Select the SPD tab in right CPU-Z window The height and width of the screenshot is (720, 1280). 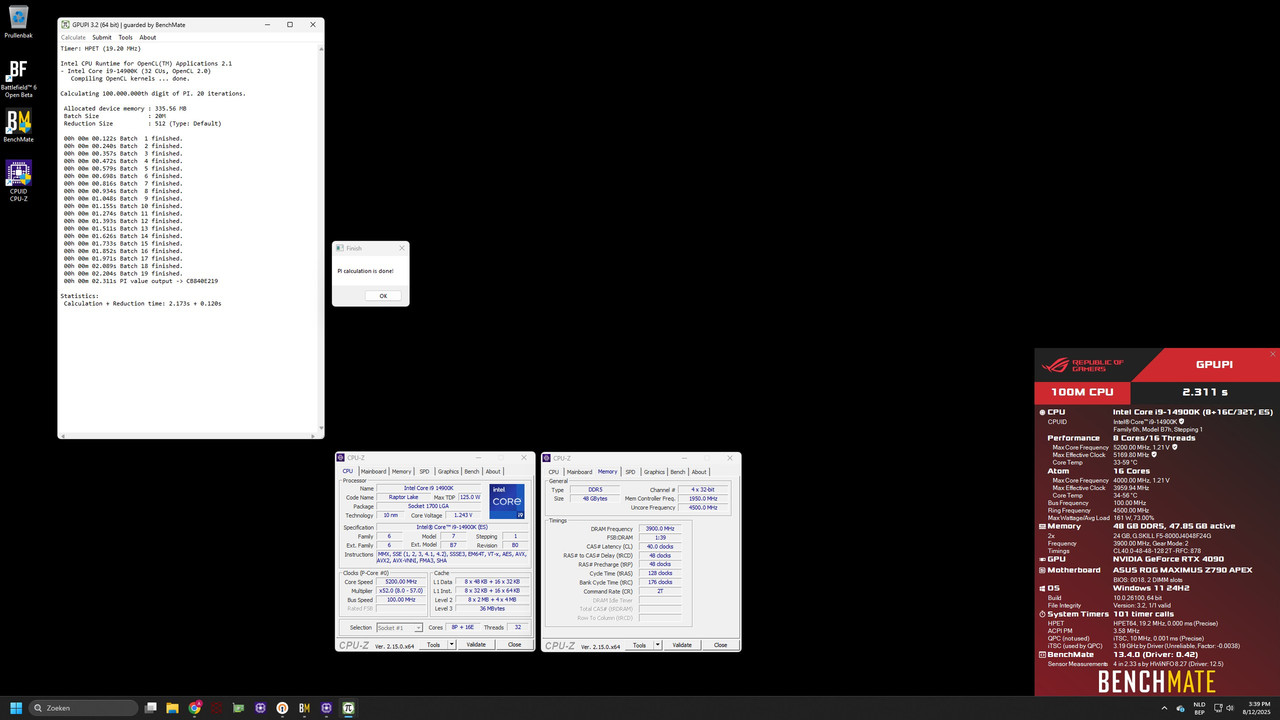click(630, 472)
